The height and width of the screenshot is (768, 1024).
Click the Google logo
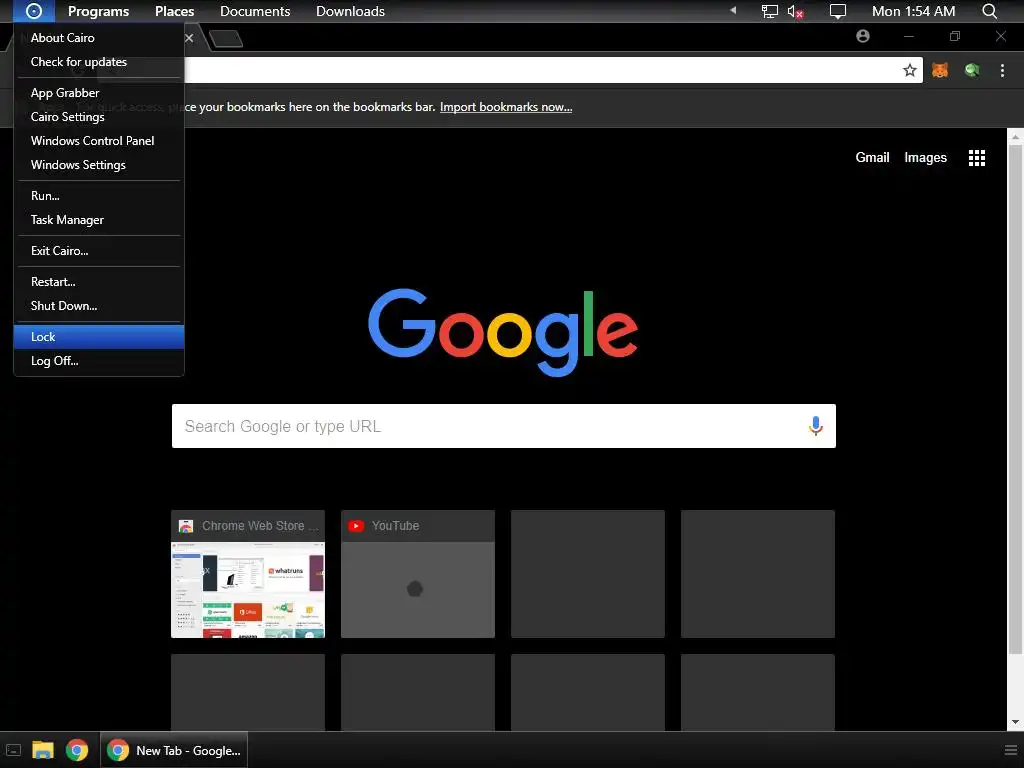click(x=503, y=331)
